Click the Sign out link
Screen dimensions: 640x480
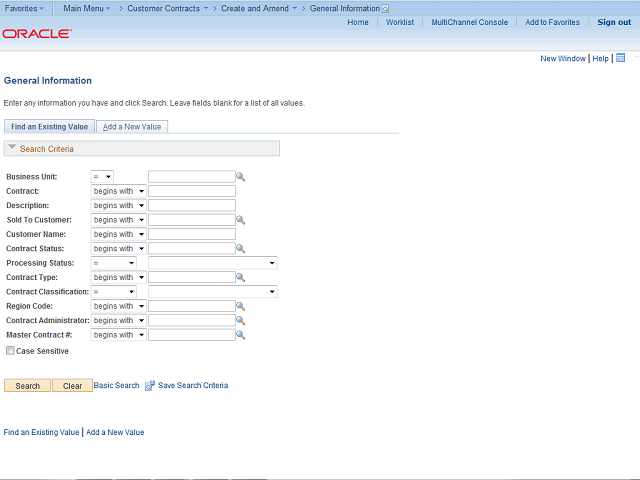[x=613, y=22]
